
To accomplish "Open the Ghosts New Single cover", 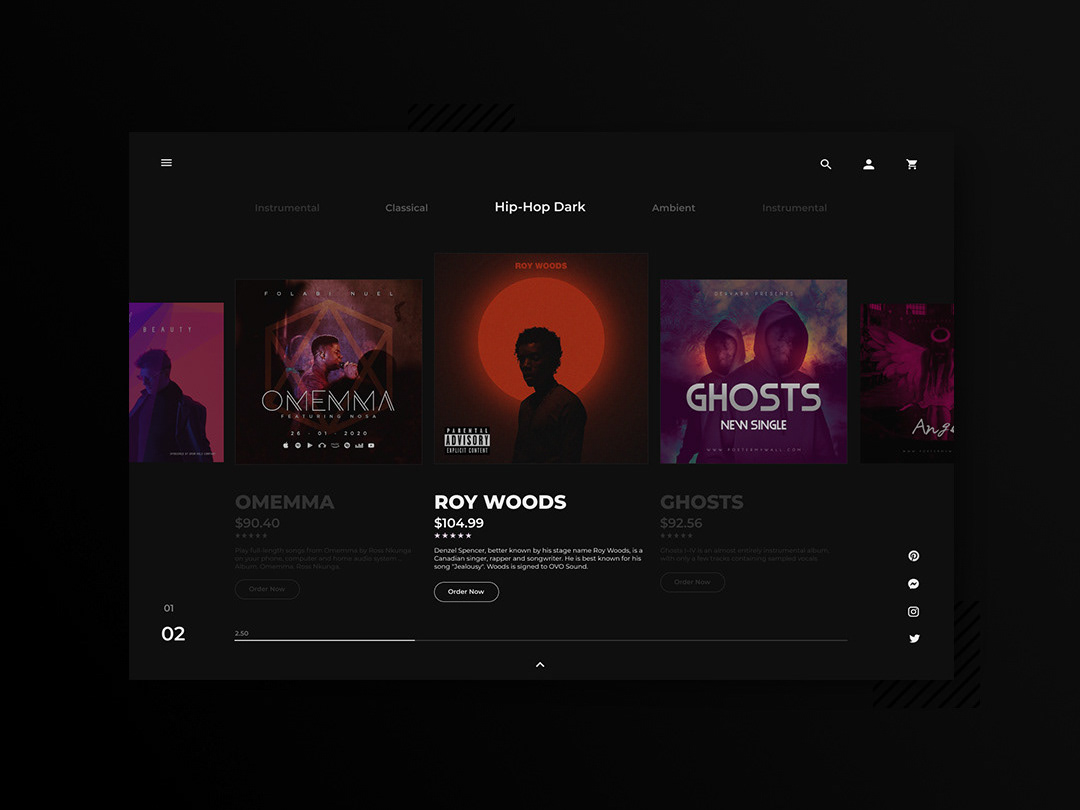I will (754, 371).
